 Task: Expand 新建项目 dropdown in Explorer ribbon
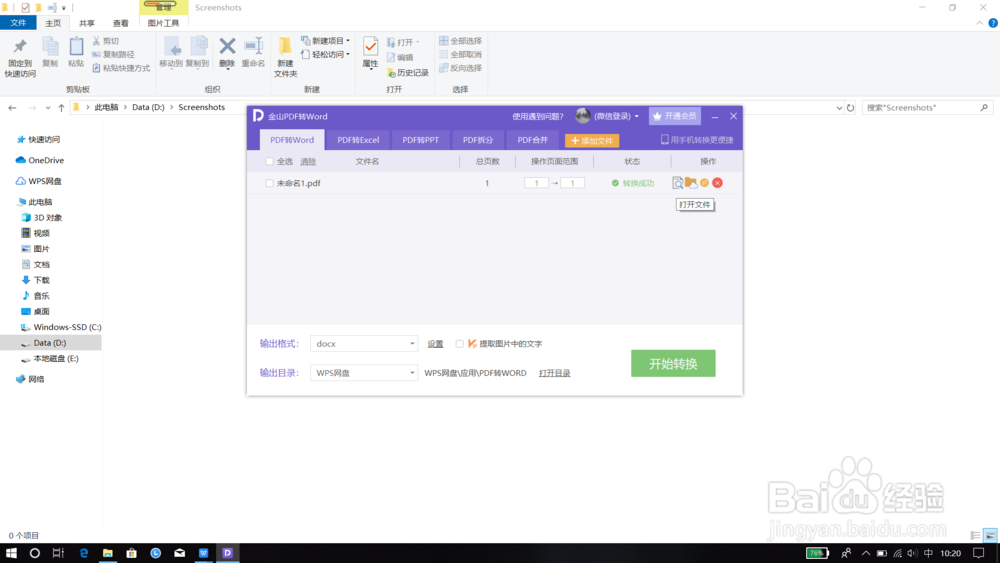pos(348,41)
